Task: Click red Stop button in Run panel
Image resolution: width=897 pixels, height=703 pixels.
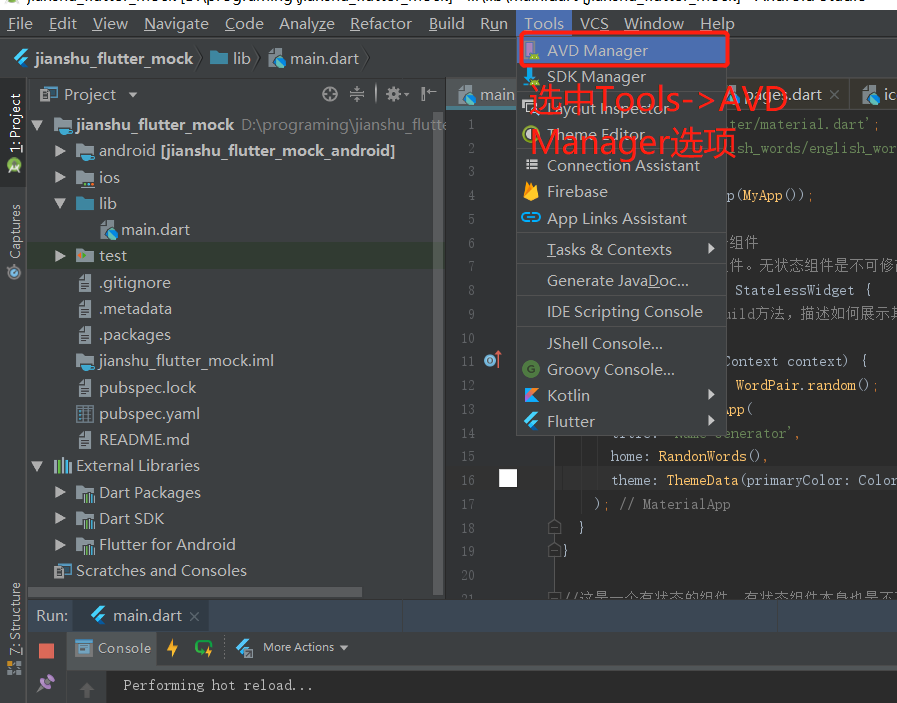Action: click(x=46, y=650)
